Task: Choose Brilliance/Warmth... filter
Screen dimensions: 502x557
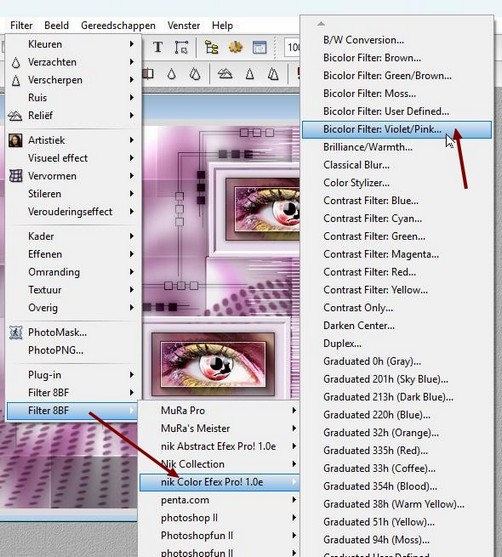Action: tap(397, 147)
